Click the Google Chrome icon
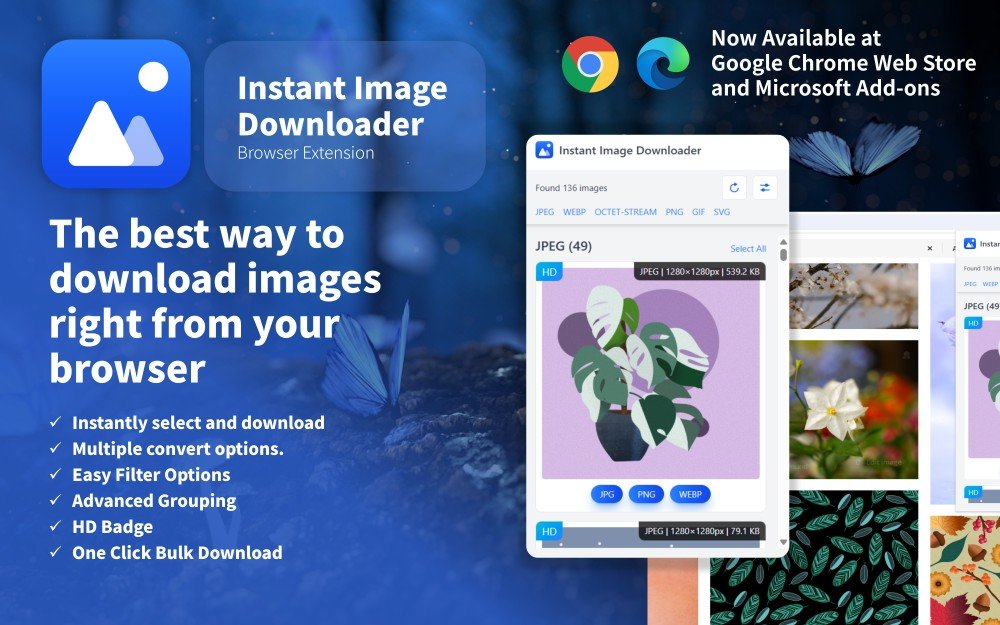Viewport: 1000px width, 625px height. (590, 64)
